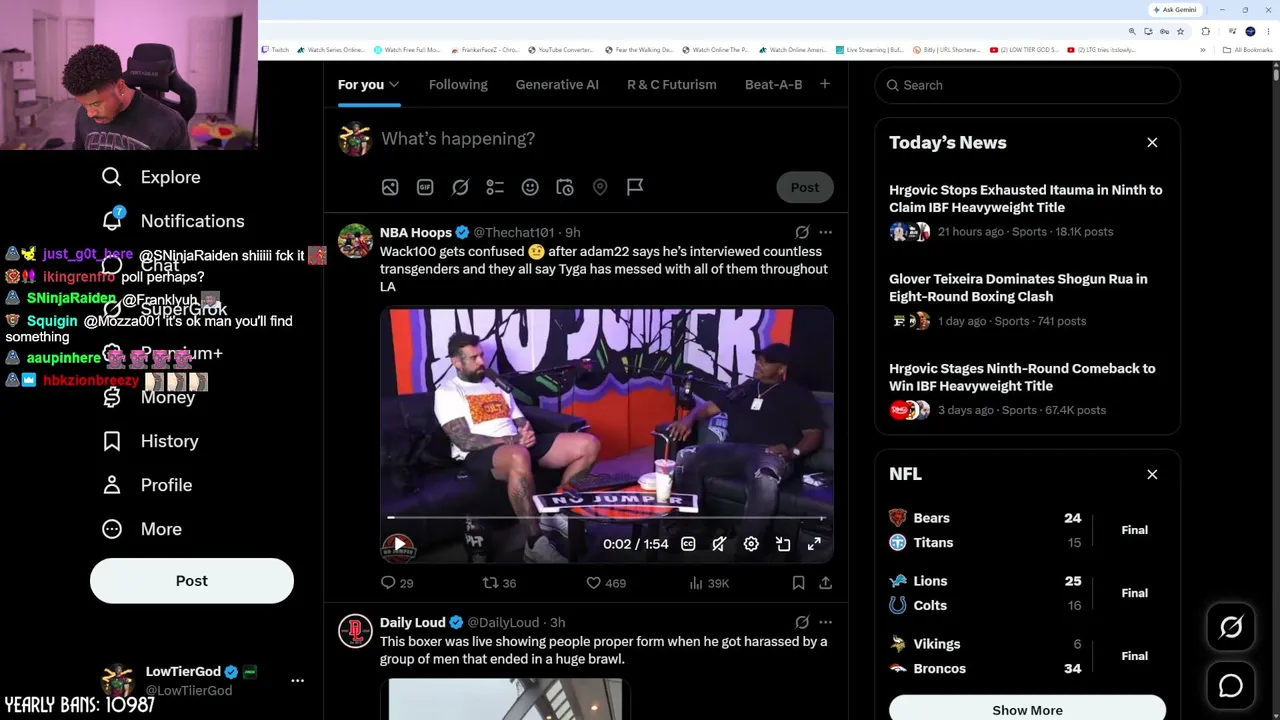1280x720 pixels.
Task: Click Grok icon on Daily Loud post
Action: 802,622
